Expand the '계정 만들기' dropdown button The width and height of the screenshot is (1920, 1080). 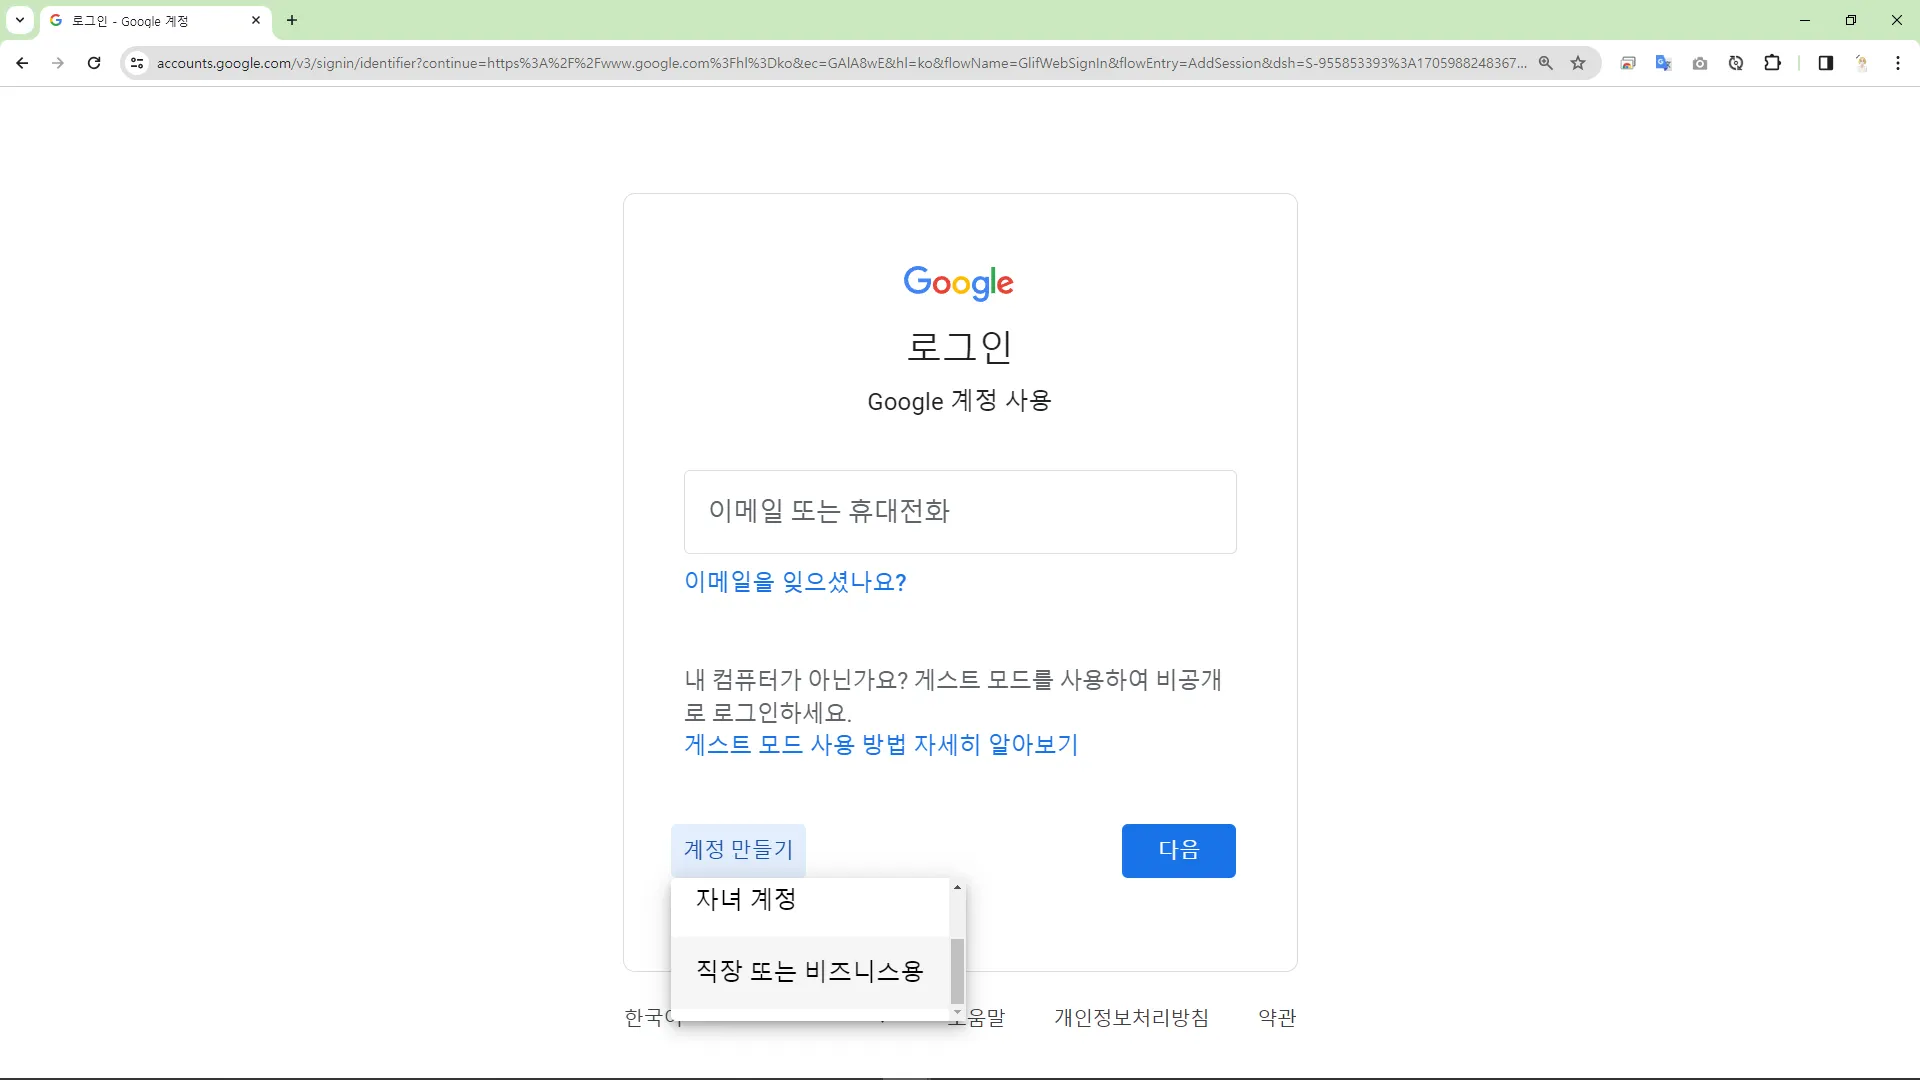738,850
